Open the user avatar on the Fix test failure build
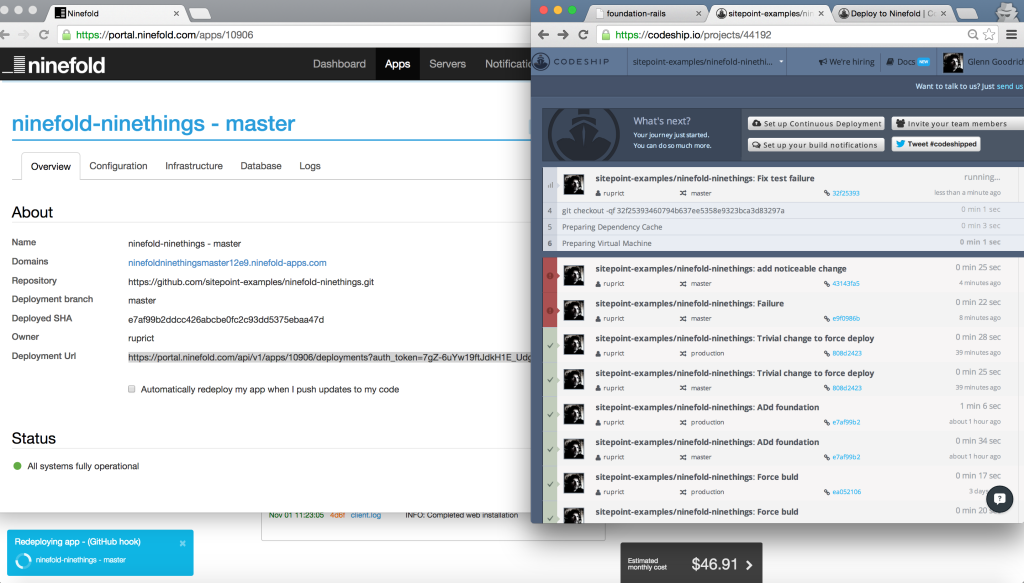This screenshot has height=583, width=1024. 574,184
